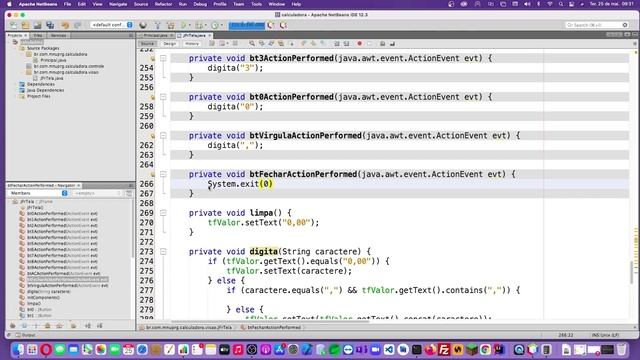Open Firefox from the Dock
The height and width of the screenshot is (360, 640).
[430, 350]
